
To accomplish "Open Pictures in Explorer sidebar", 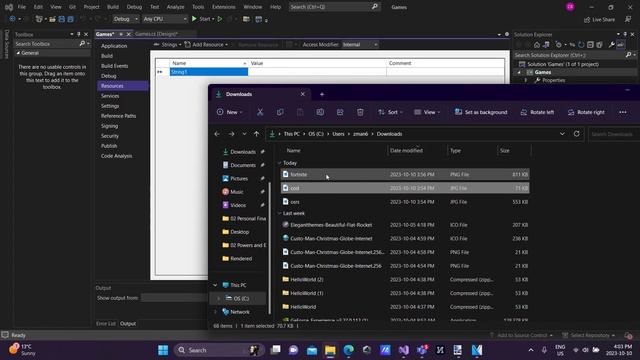I will click(x=239, y=178).
